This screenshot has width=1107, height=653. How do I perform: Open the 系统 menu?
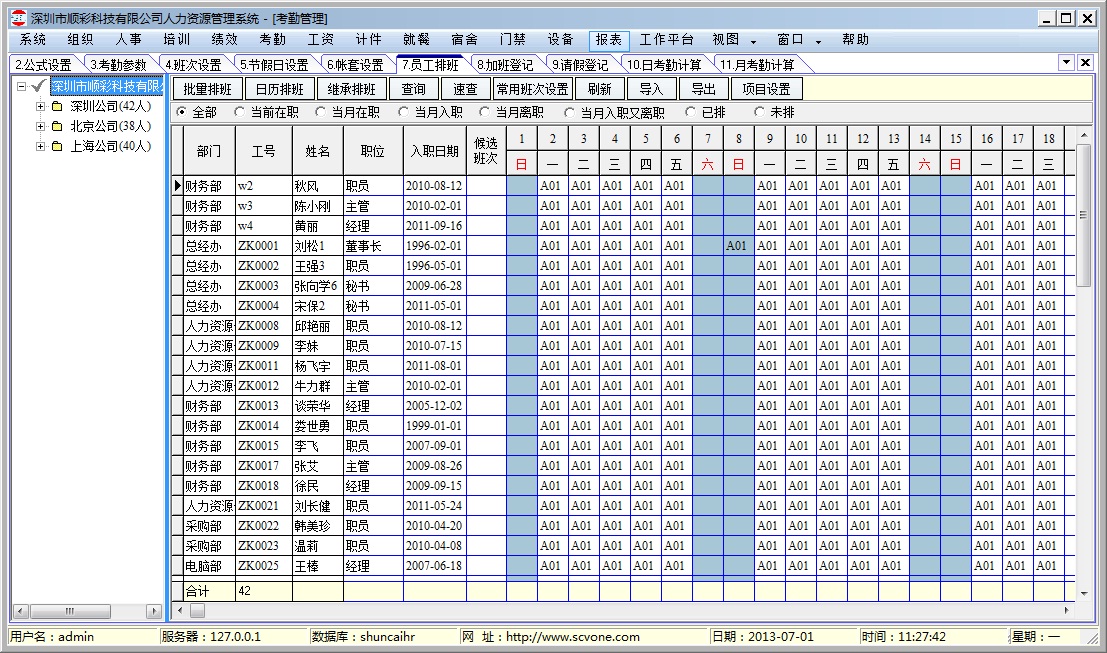(32, 40)
